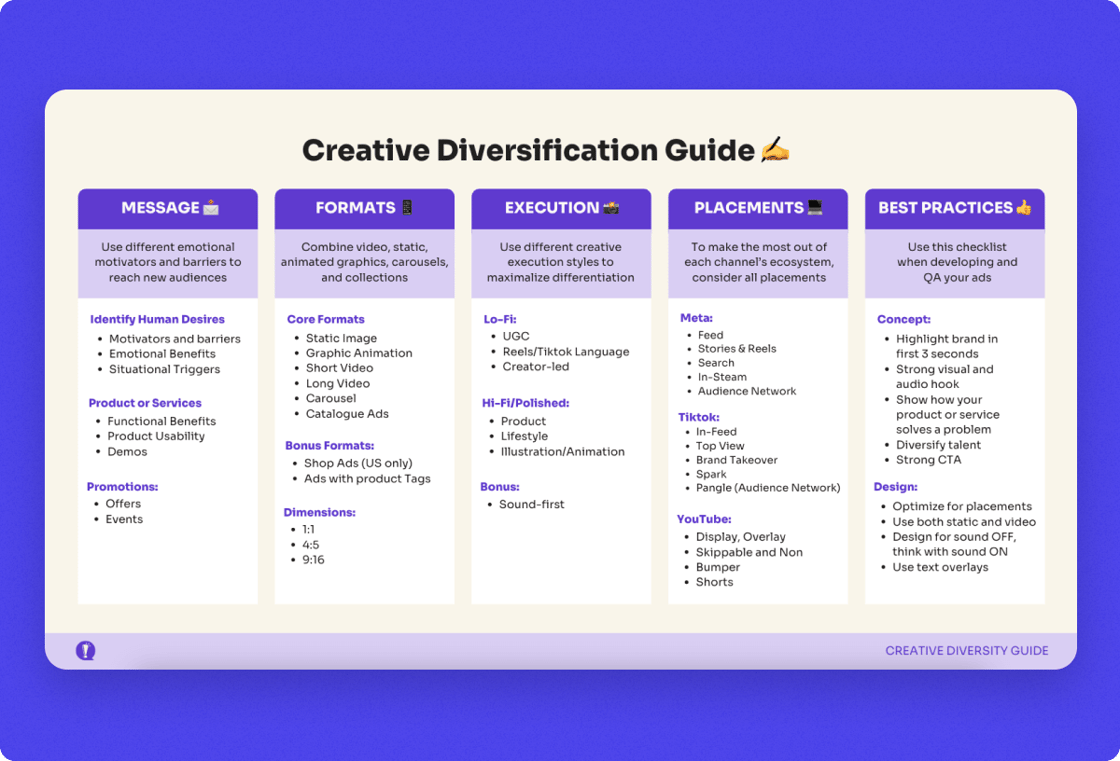Click the Tiktok heading under Placements
The height and width of the screenshot is (761, 1120).
pyautogui.click(x=699, y=417)
